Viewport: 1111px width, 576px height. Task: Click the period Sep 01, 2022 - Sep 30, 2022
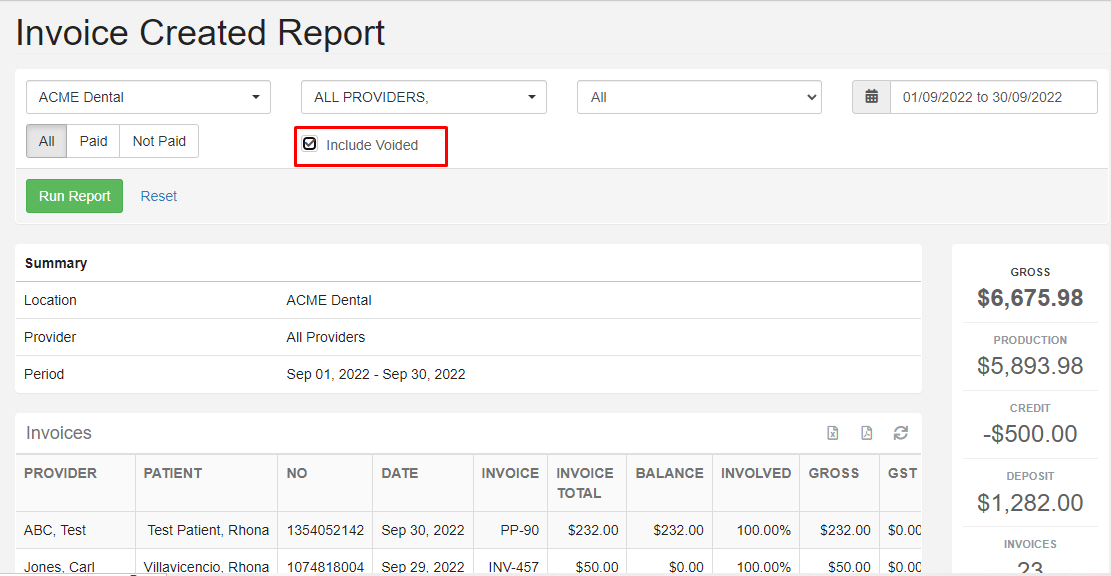tap(376, 374)
